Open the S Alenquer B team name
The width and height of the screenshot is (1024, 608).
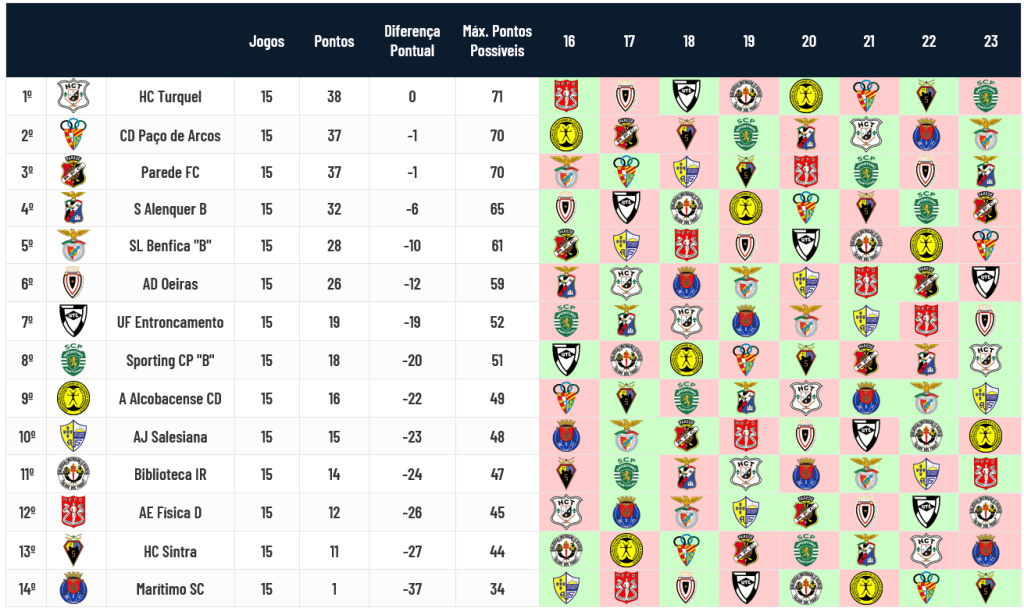click(170, 209)
